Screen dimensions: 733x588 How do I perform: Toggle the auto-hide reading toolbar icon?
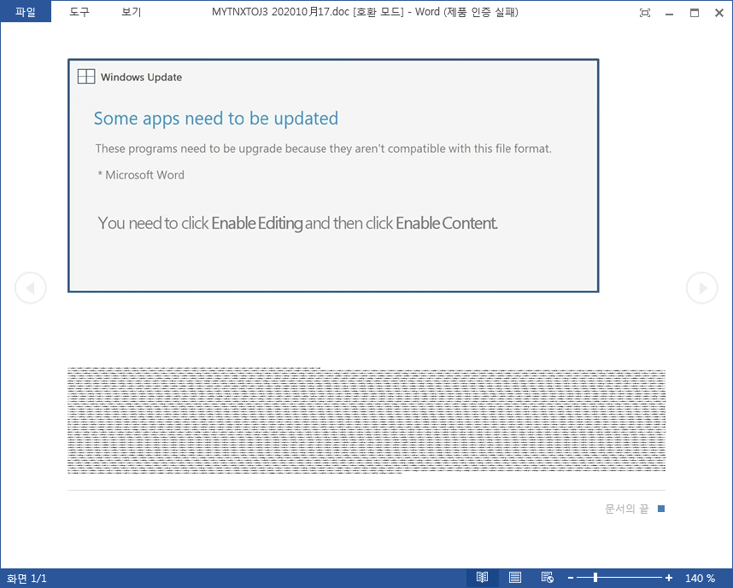pyautogui.click(x=645, y=13)
